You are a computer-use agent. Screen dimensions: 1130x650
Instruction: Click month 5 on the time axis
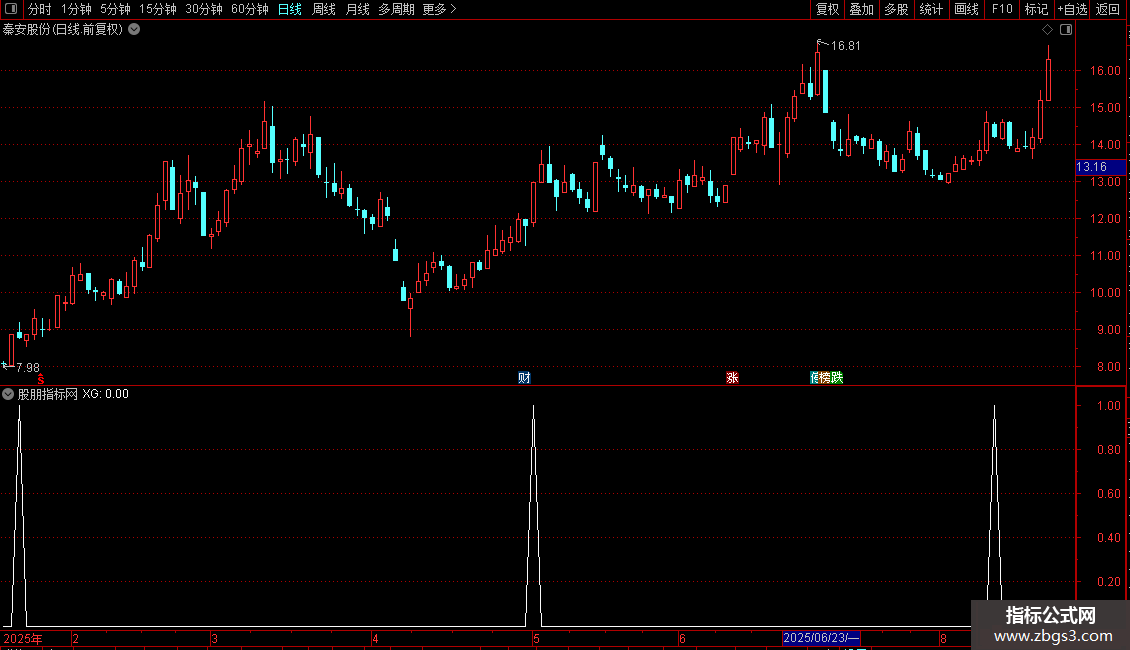(536, 638)
